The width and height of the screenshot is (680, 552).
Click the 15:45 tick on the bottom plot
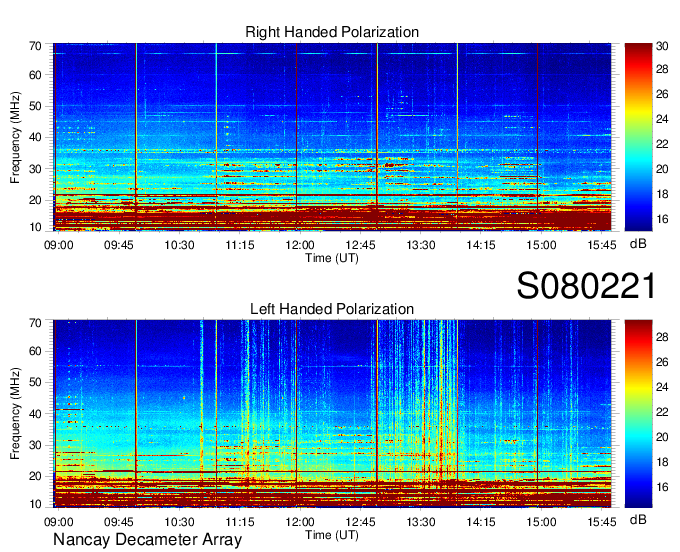point(602,522)
